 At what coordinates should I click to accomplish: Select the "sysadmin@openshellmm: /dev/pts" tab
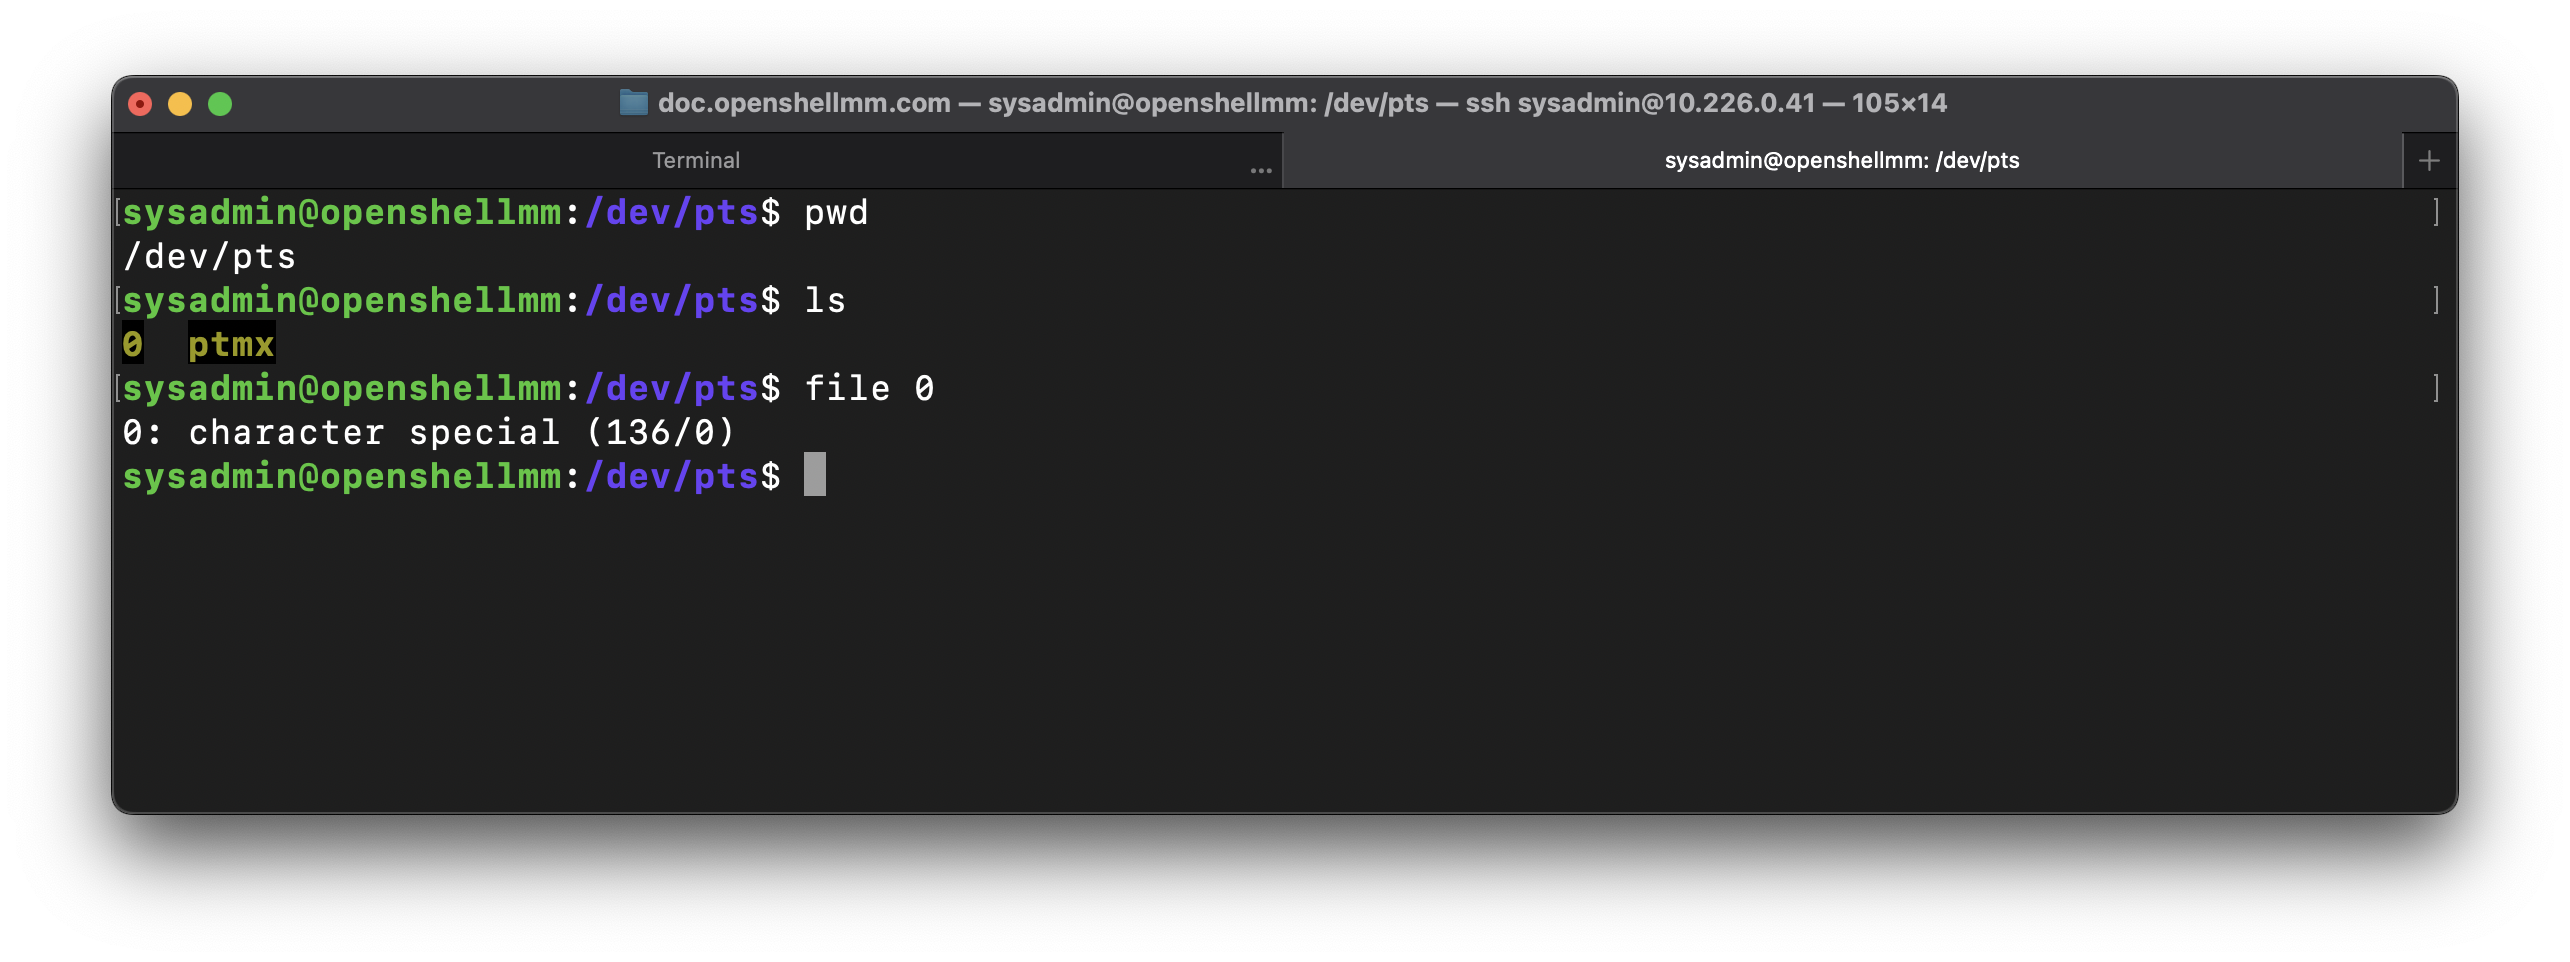pyautogui.click(x=1841, y=160)
